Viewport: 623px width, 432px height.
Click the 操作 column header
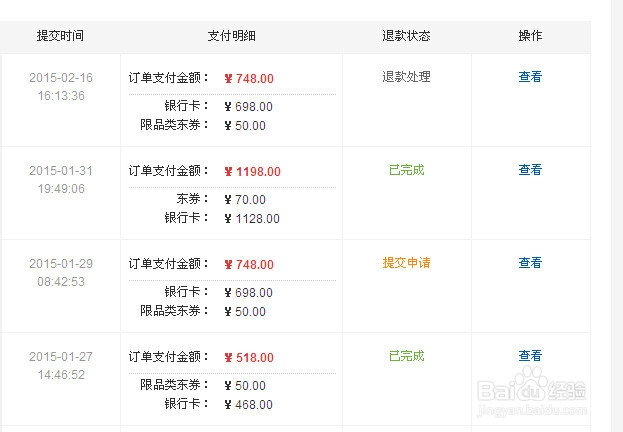pyautogui.click(x=530, y=35)
